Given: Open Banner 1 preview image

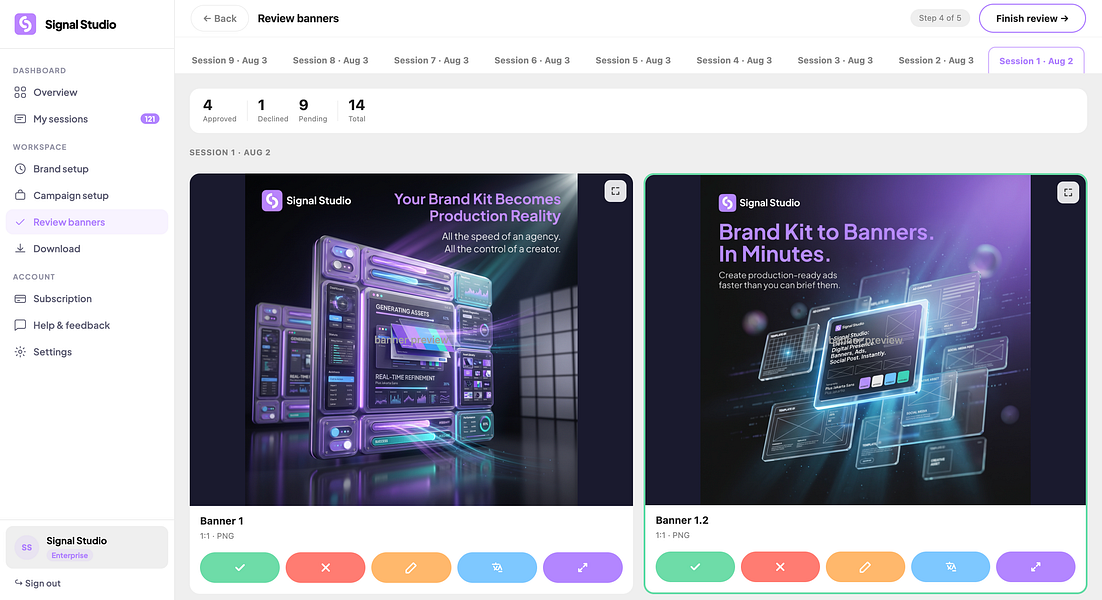Looking at the screenshot, I should (x=411, y=339).
